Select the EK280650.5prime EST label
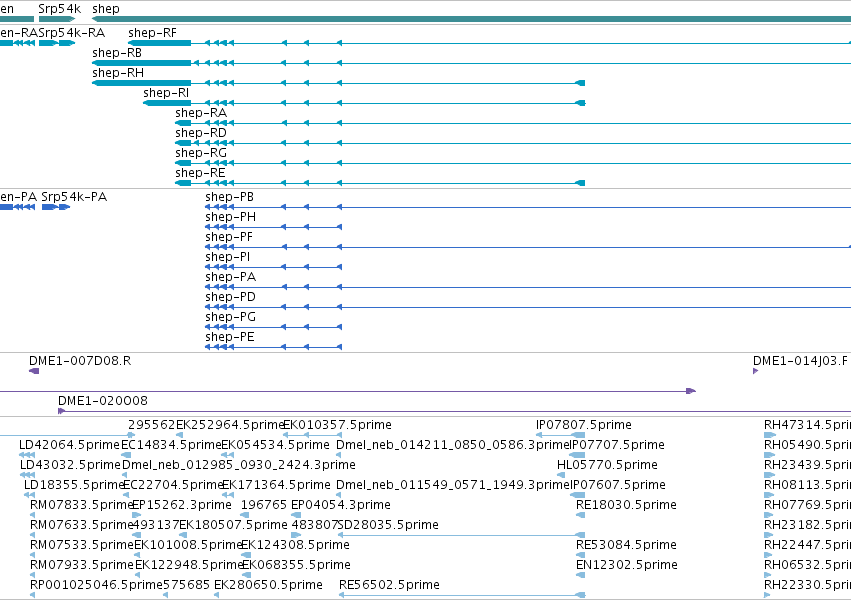 pyautogui.click(x=268, y=585)
